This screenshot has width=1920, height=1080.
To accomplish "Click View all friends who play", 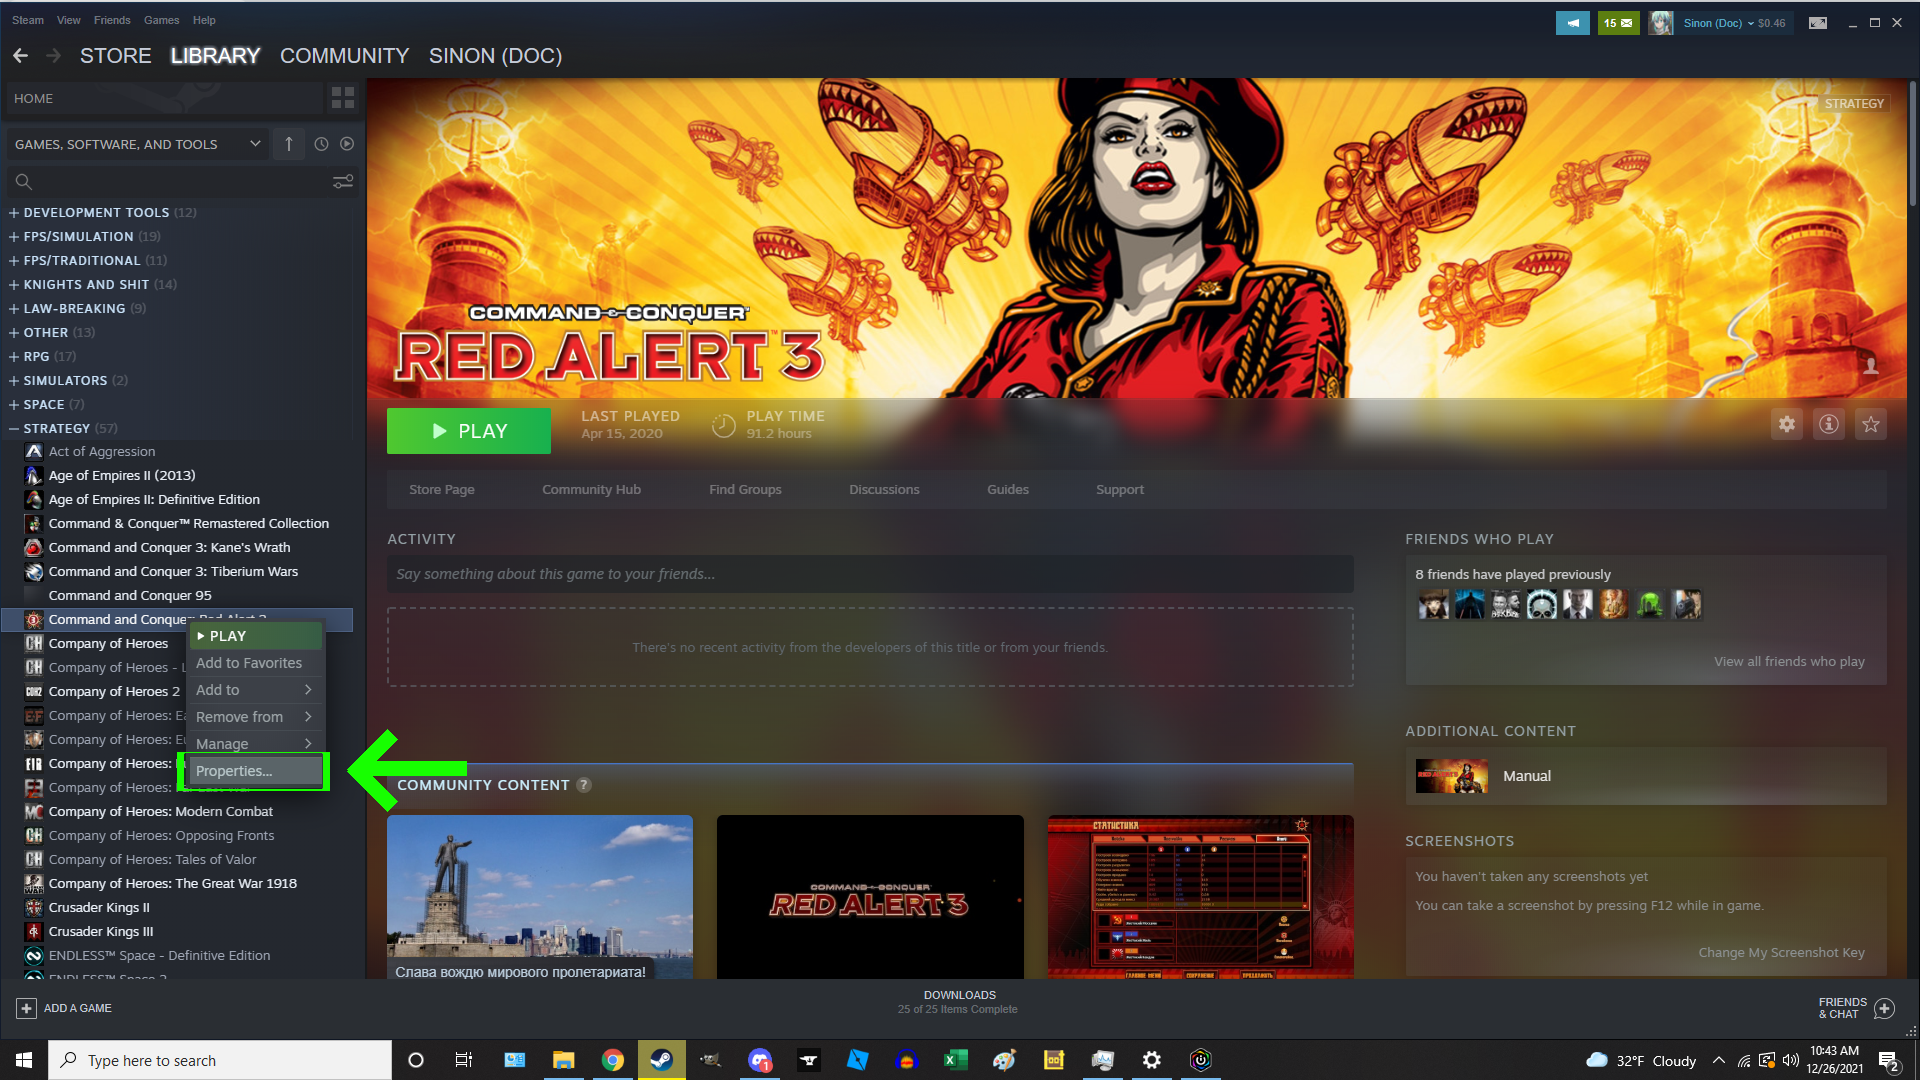I will [1789, 662].
